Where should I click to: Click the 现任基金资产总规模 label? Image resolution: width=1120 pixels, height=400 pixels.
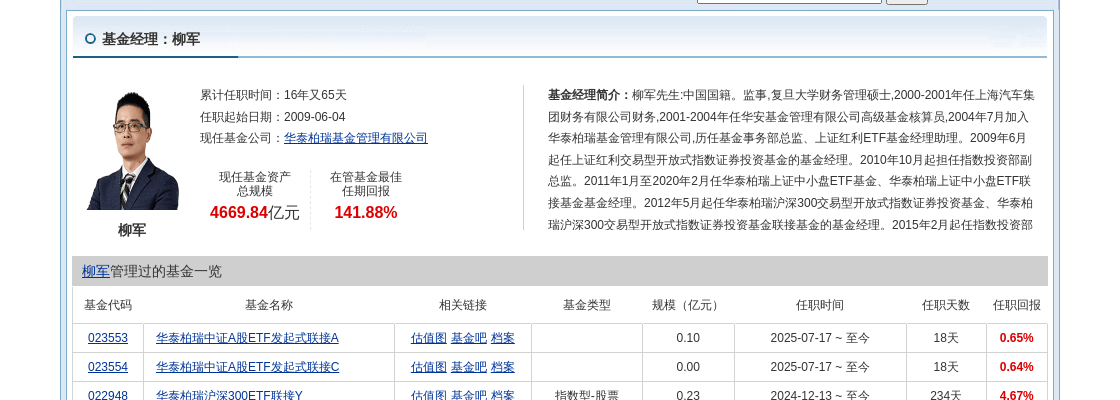(x=255, y=184)
